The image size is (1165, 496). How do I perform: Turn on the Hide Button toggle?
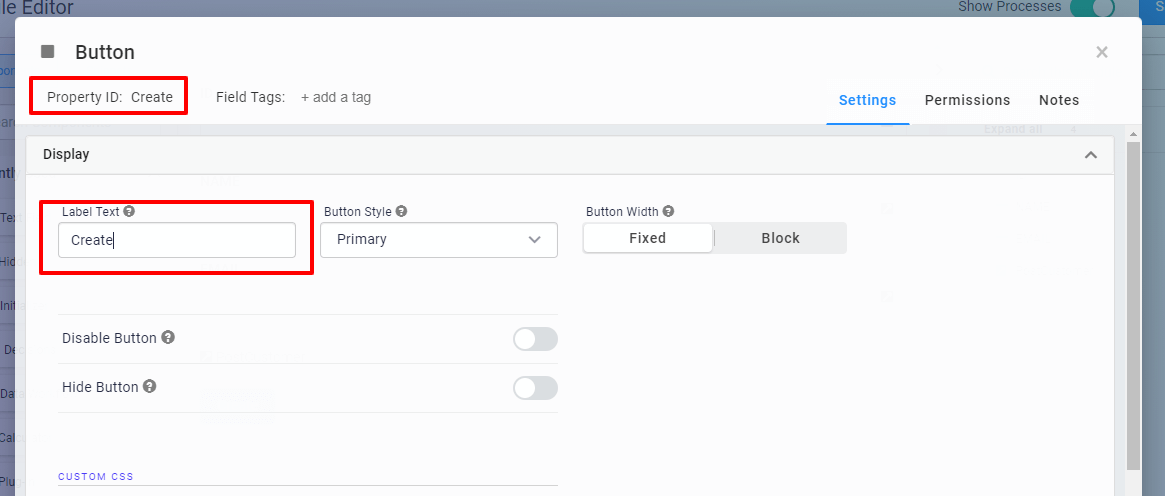coord(535,388)
